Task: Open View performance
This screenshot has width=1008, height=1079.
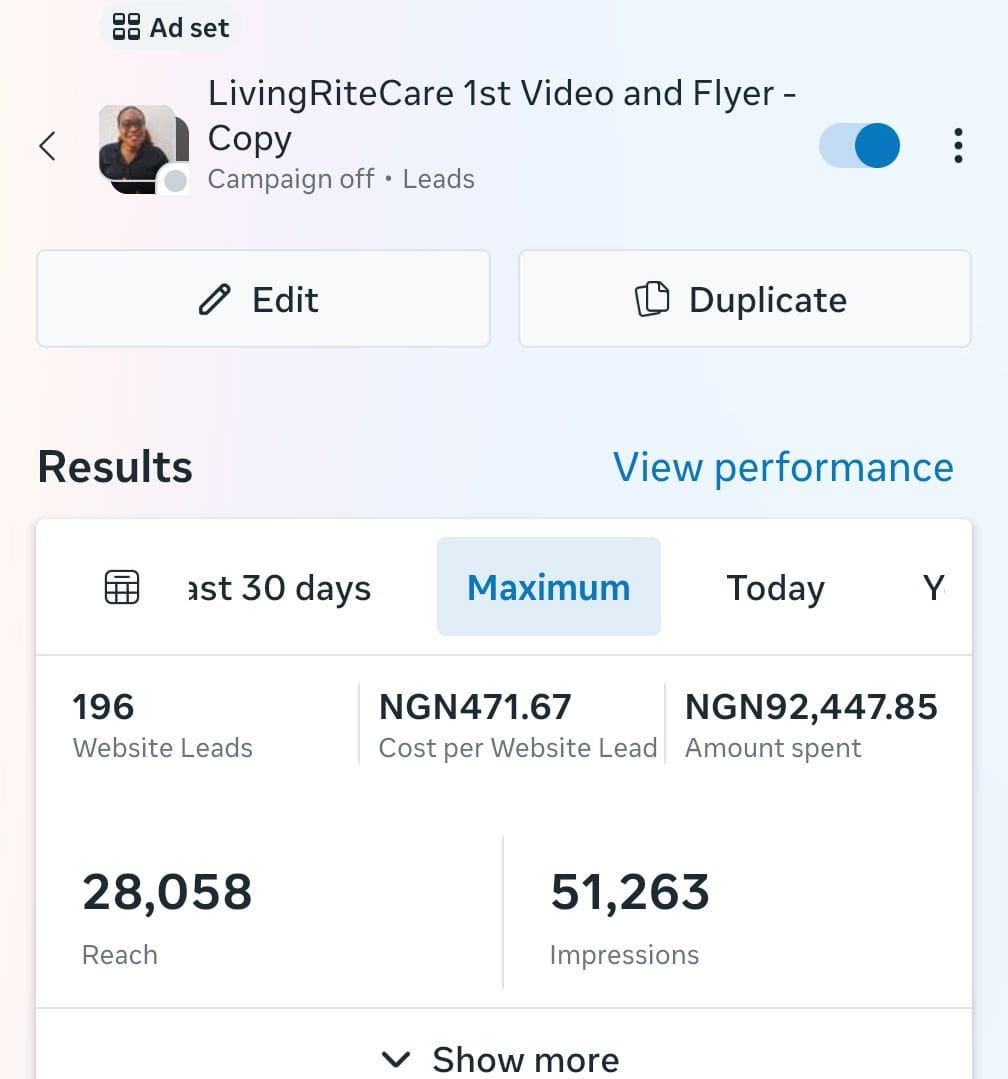Action: (784, 466)
